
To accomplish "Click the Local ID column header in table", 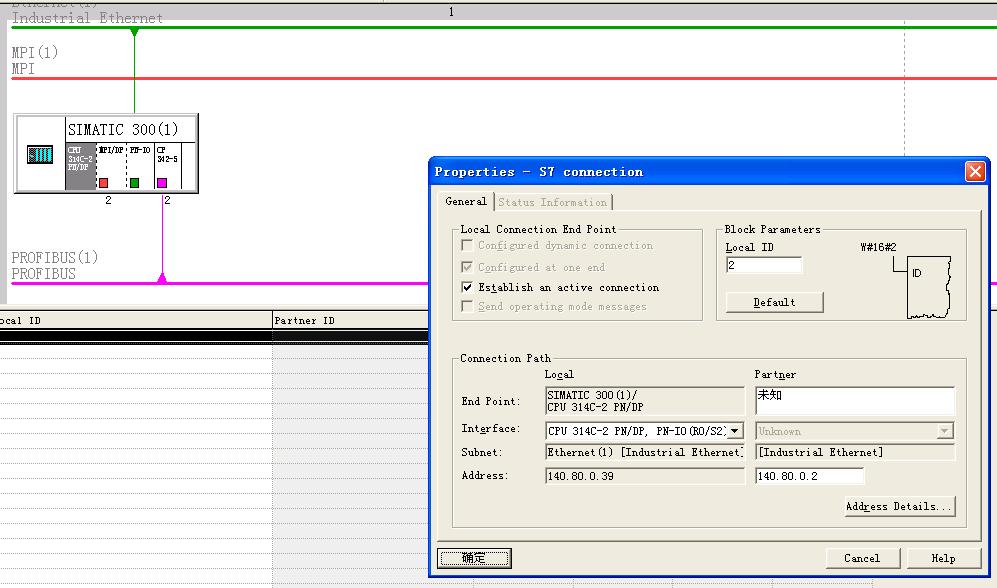I will tap(135, 320).
